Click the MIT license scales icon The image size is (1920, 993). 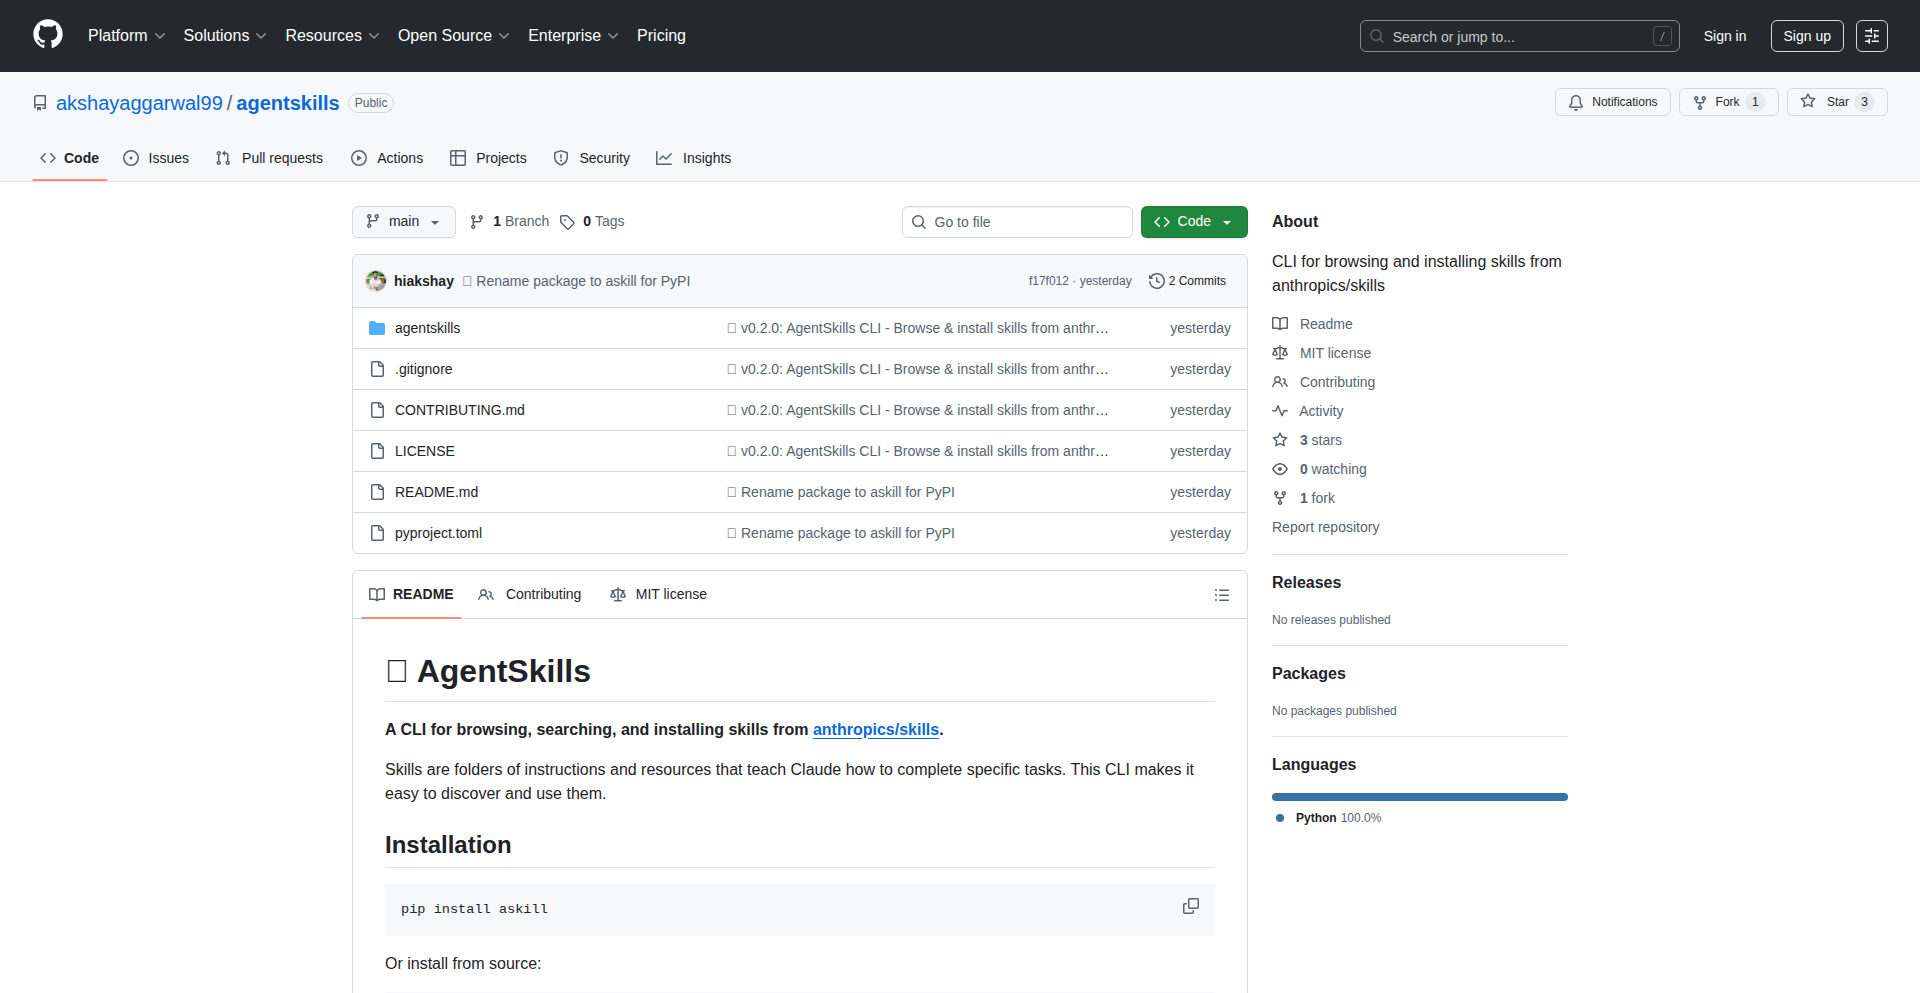click(1280, 353)
